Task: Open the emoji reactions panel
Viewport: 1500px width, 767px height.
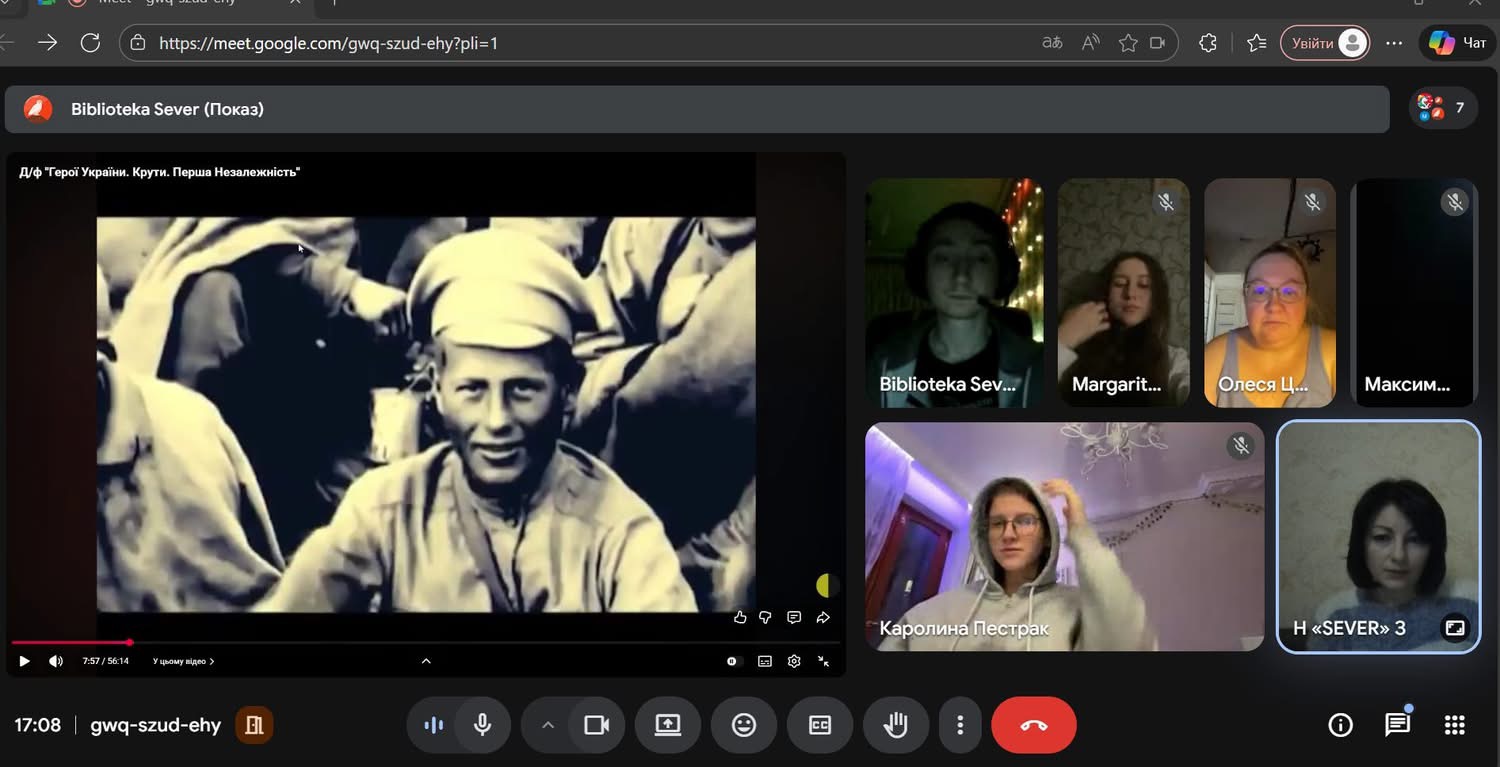Action: [x=744, y=725]
